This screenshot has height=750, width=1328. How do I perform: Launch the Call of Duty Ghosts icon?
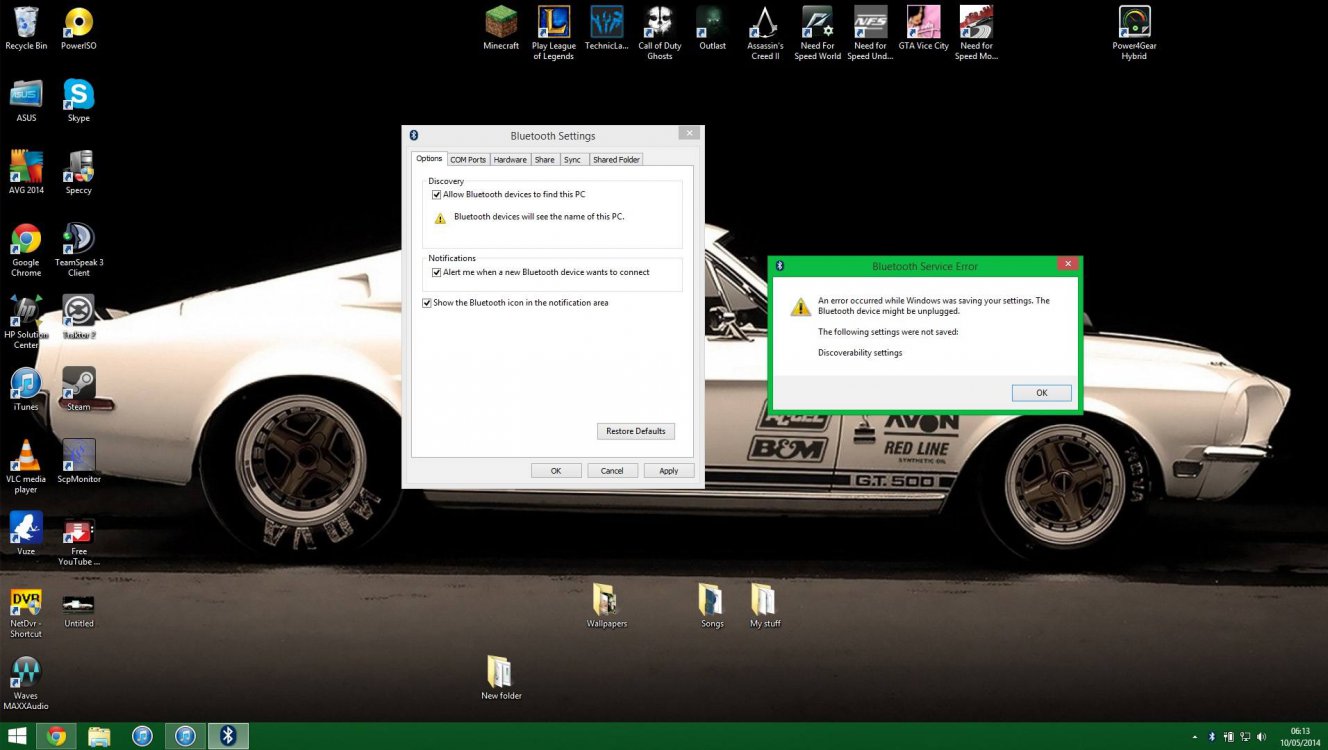[659, 33]
